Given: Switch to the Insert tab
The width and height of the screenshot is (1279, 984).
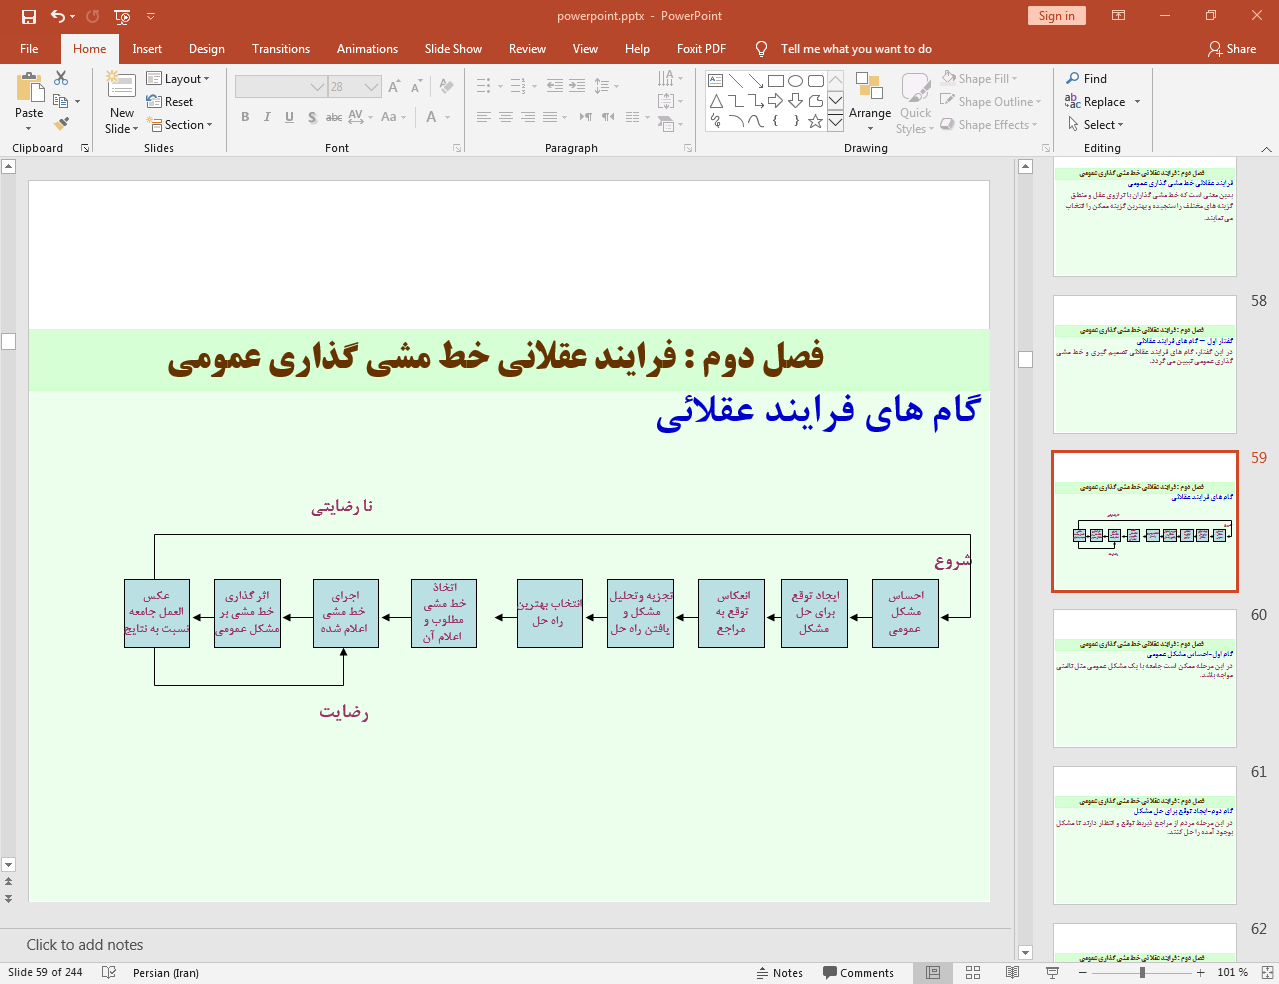Looking at the screenshot, I should point(147,48).
